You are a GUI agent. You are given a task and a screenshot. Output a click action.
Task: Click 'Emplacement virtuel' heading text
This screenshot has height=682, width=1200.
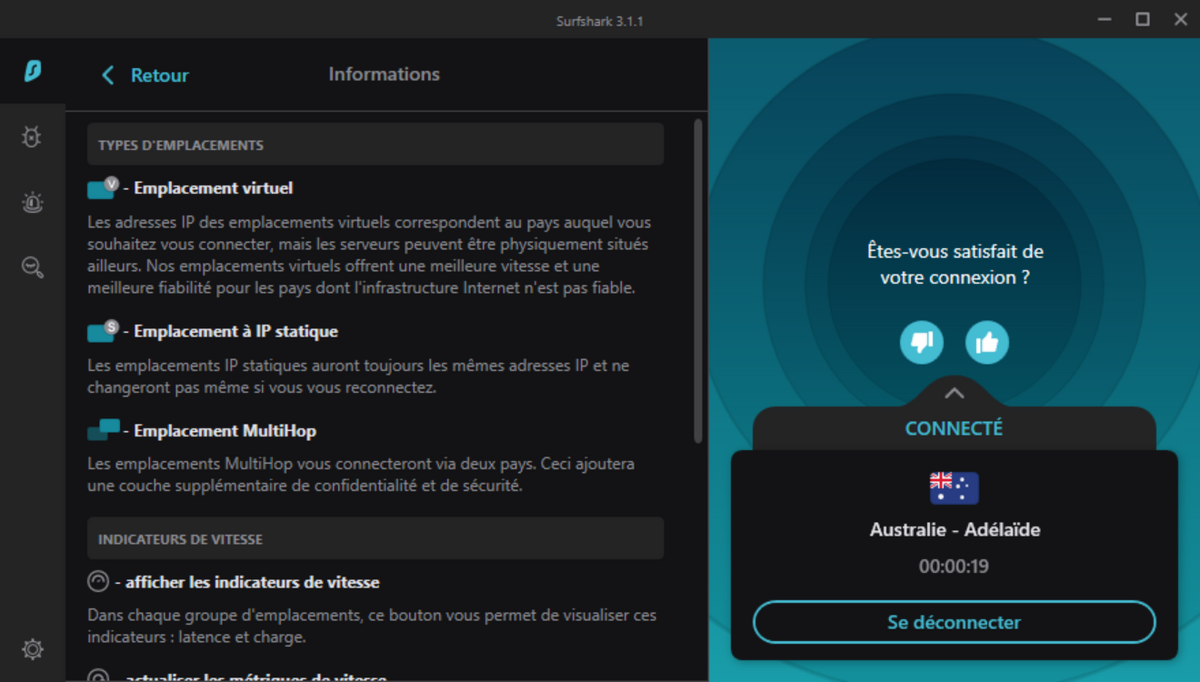pos(213,188)
